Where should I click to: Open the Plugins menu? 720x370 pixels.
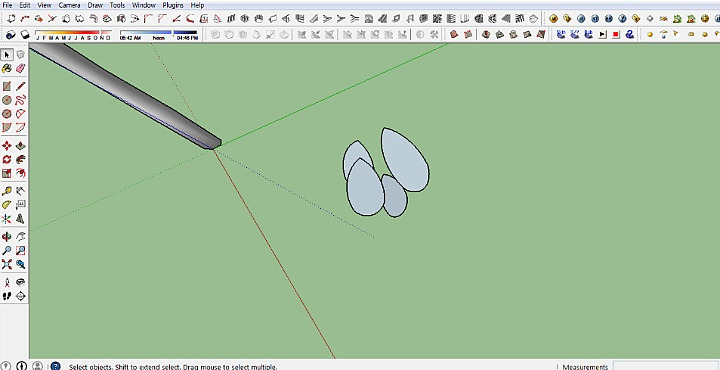pyautogui.click(x=173, y=5)
